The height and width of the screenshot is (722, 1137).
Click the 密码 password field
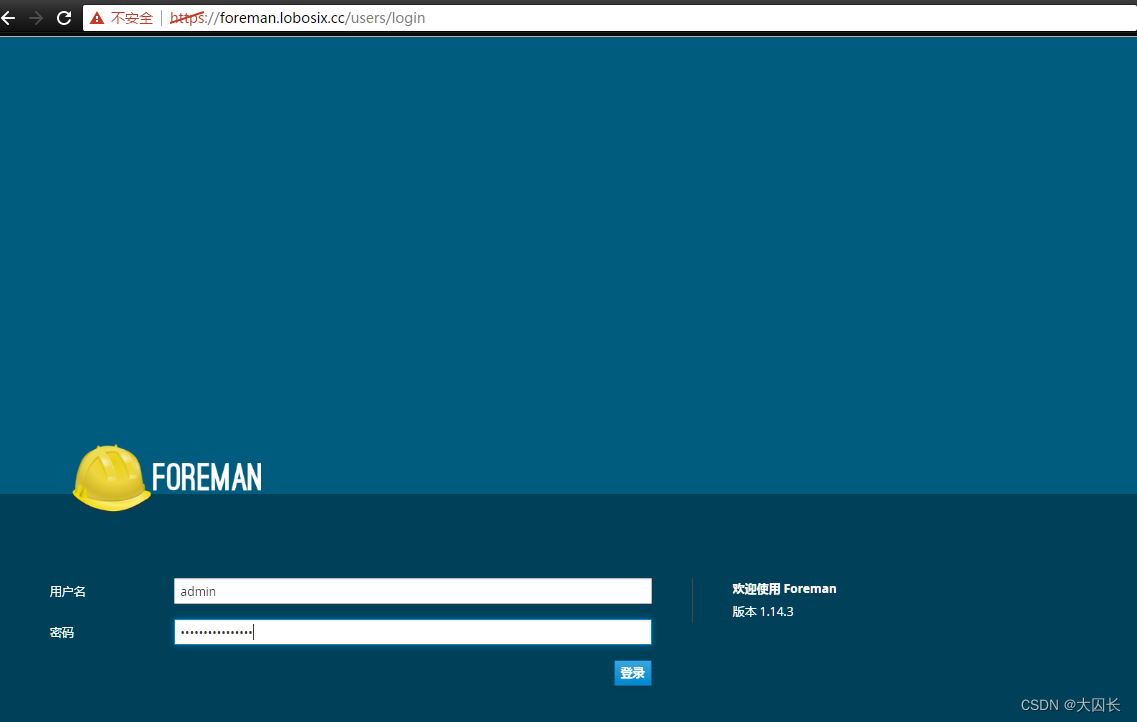coord(413,632)
